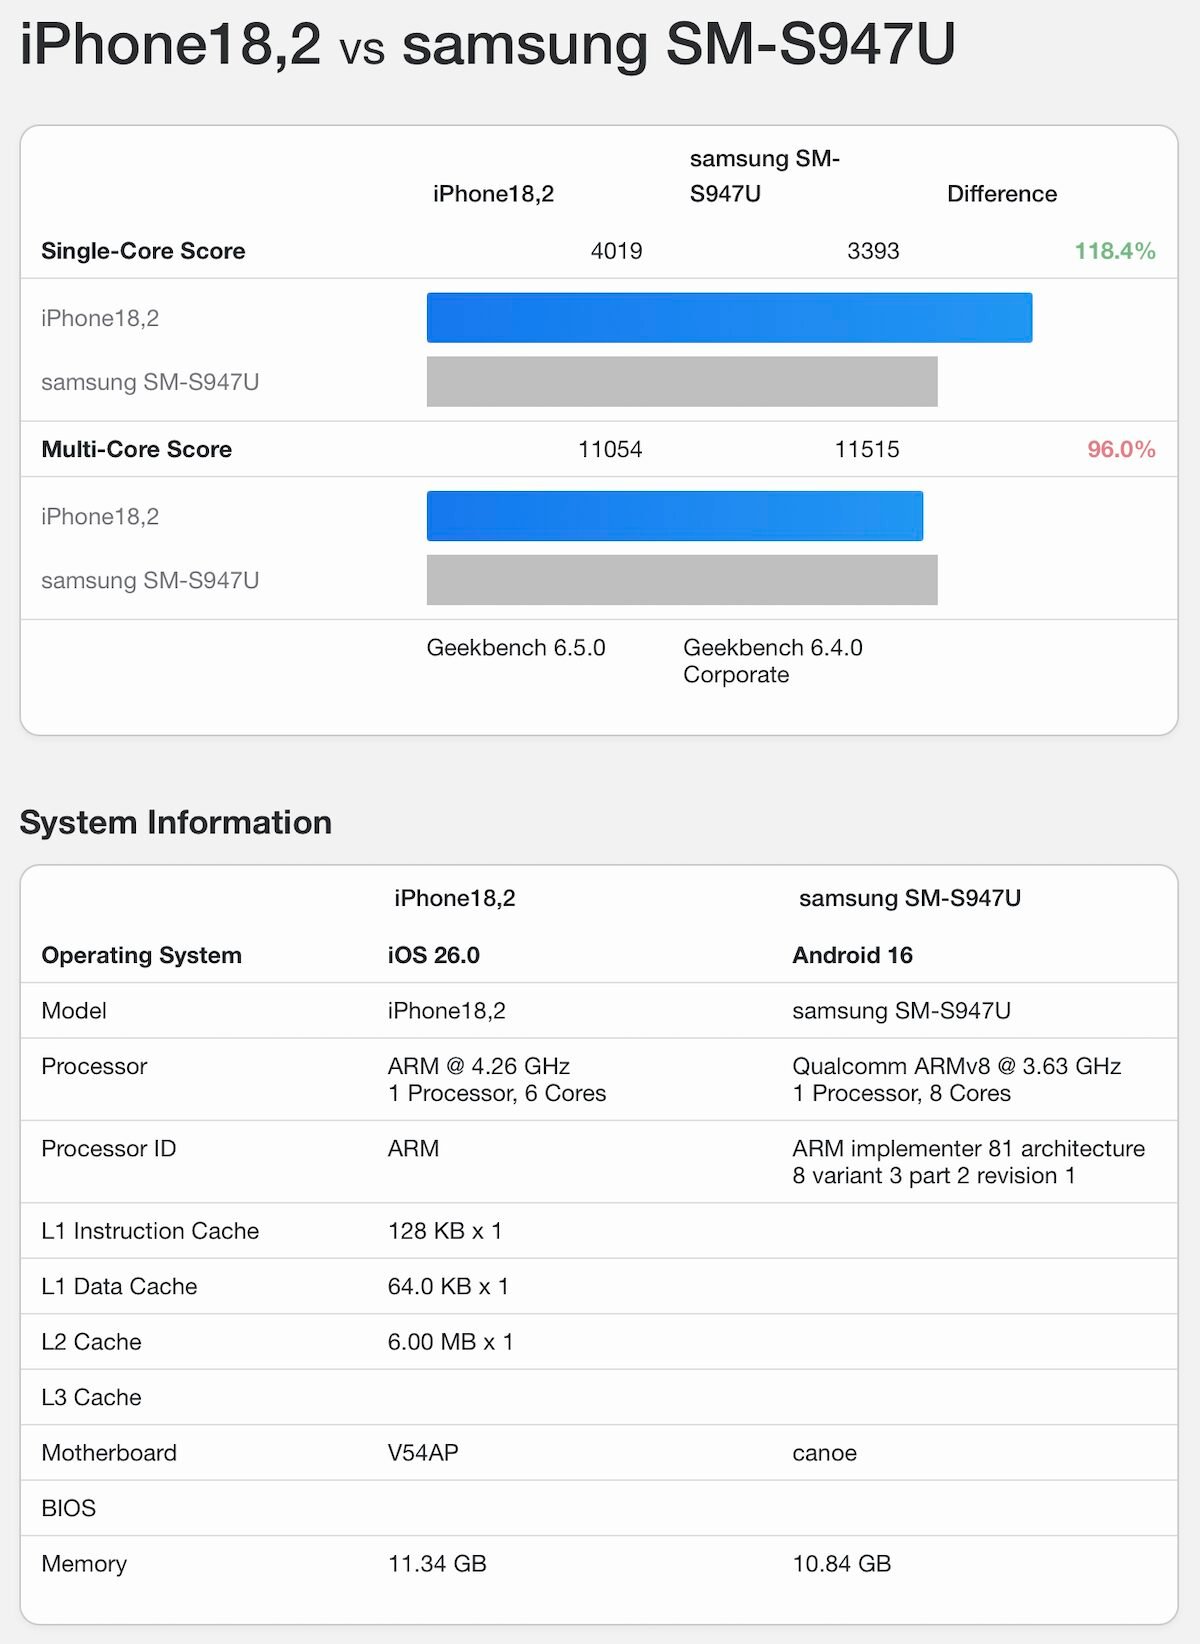Select the 'L3 Cache' row label
Viewport: 1200px width, 1644px height.
coord(91,1398)
